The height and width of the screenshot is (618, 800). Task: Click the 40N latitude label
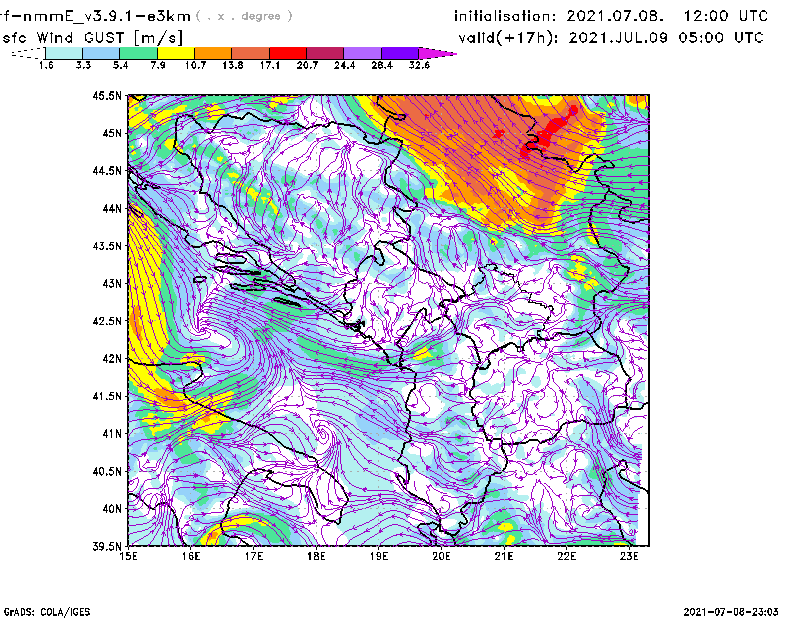tap(112, 509)
